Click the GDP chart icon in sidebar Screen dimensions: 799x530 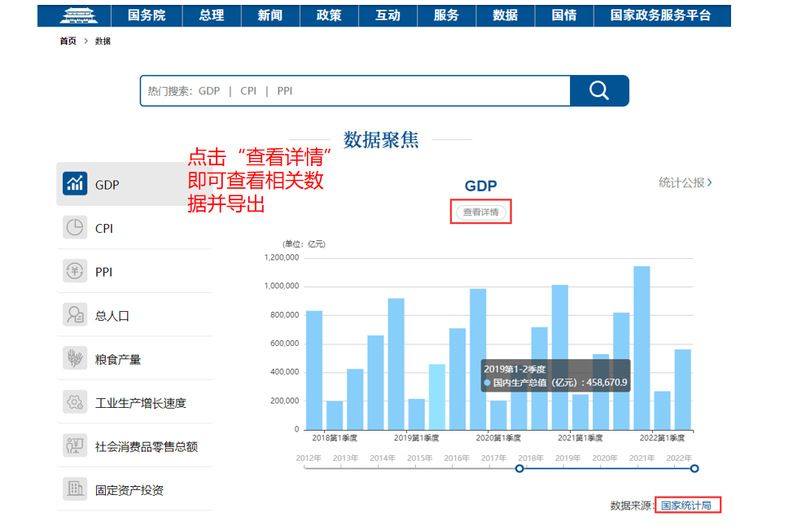point(75,184)
